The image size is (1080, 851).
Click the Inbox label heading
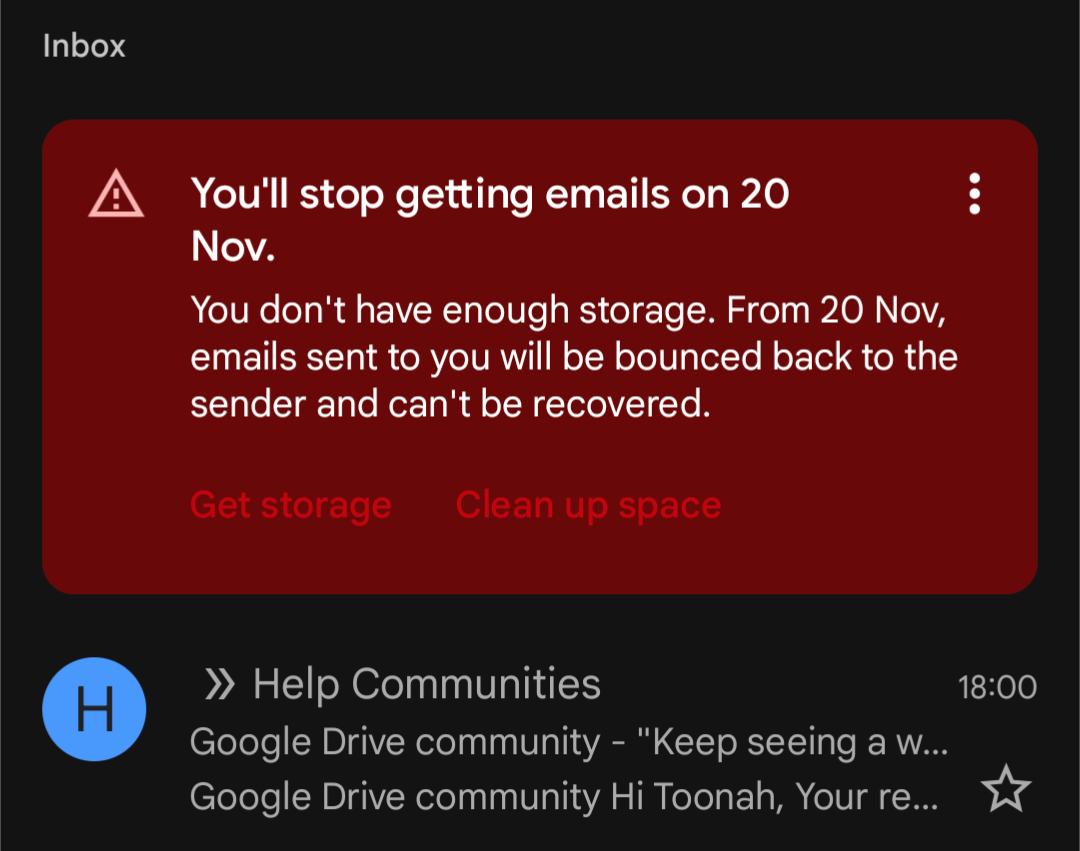(84, 46)
